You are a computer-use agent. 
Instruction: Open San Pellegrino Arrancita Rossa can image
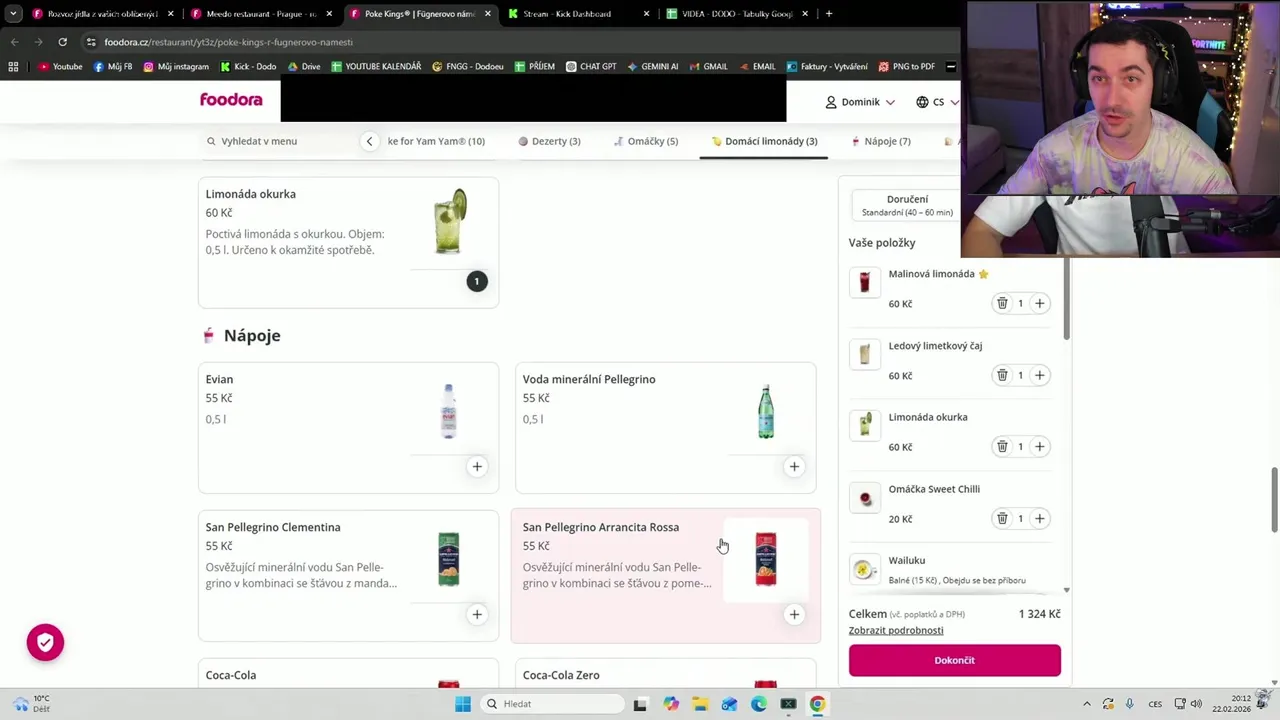coord(765,559)
